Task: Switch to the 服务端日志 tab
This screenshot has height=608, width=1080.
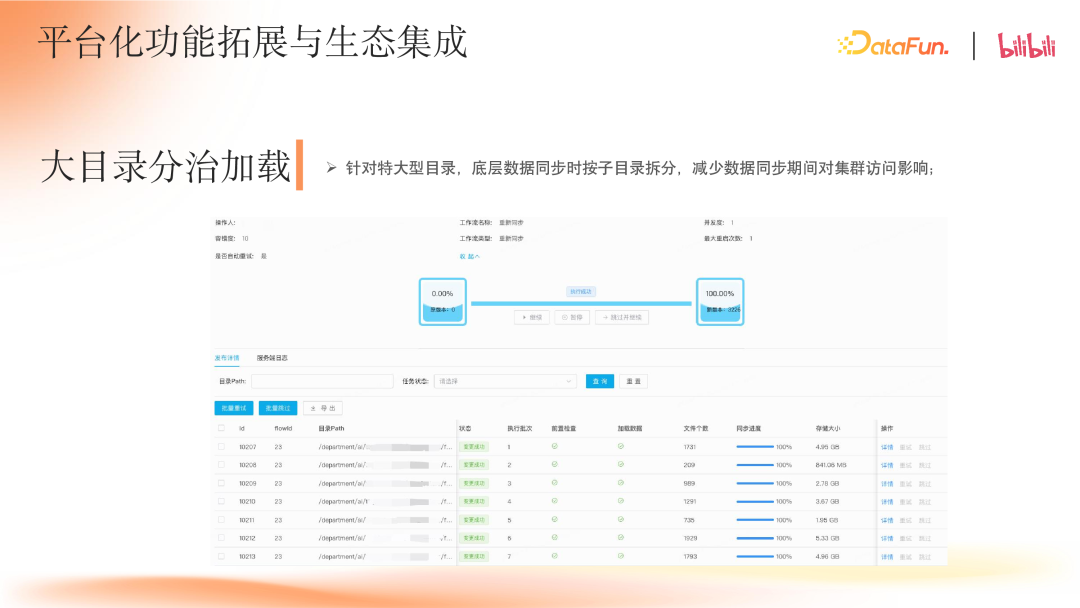Action: click(x=272, y=358)
